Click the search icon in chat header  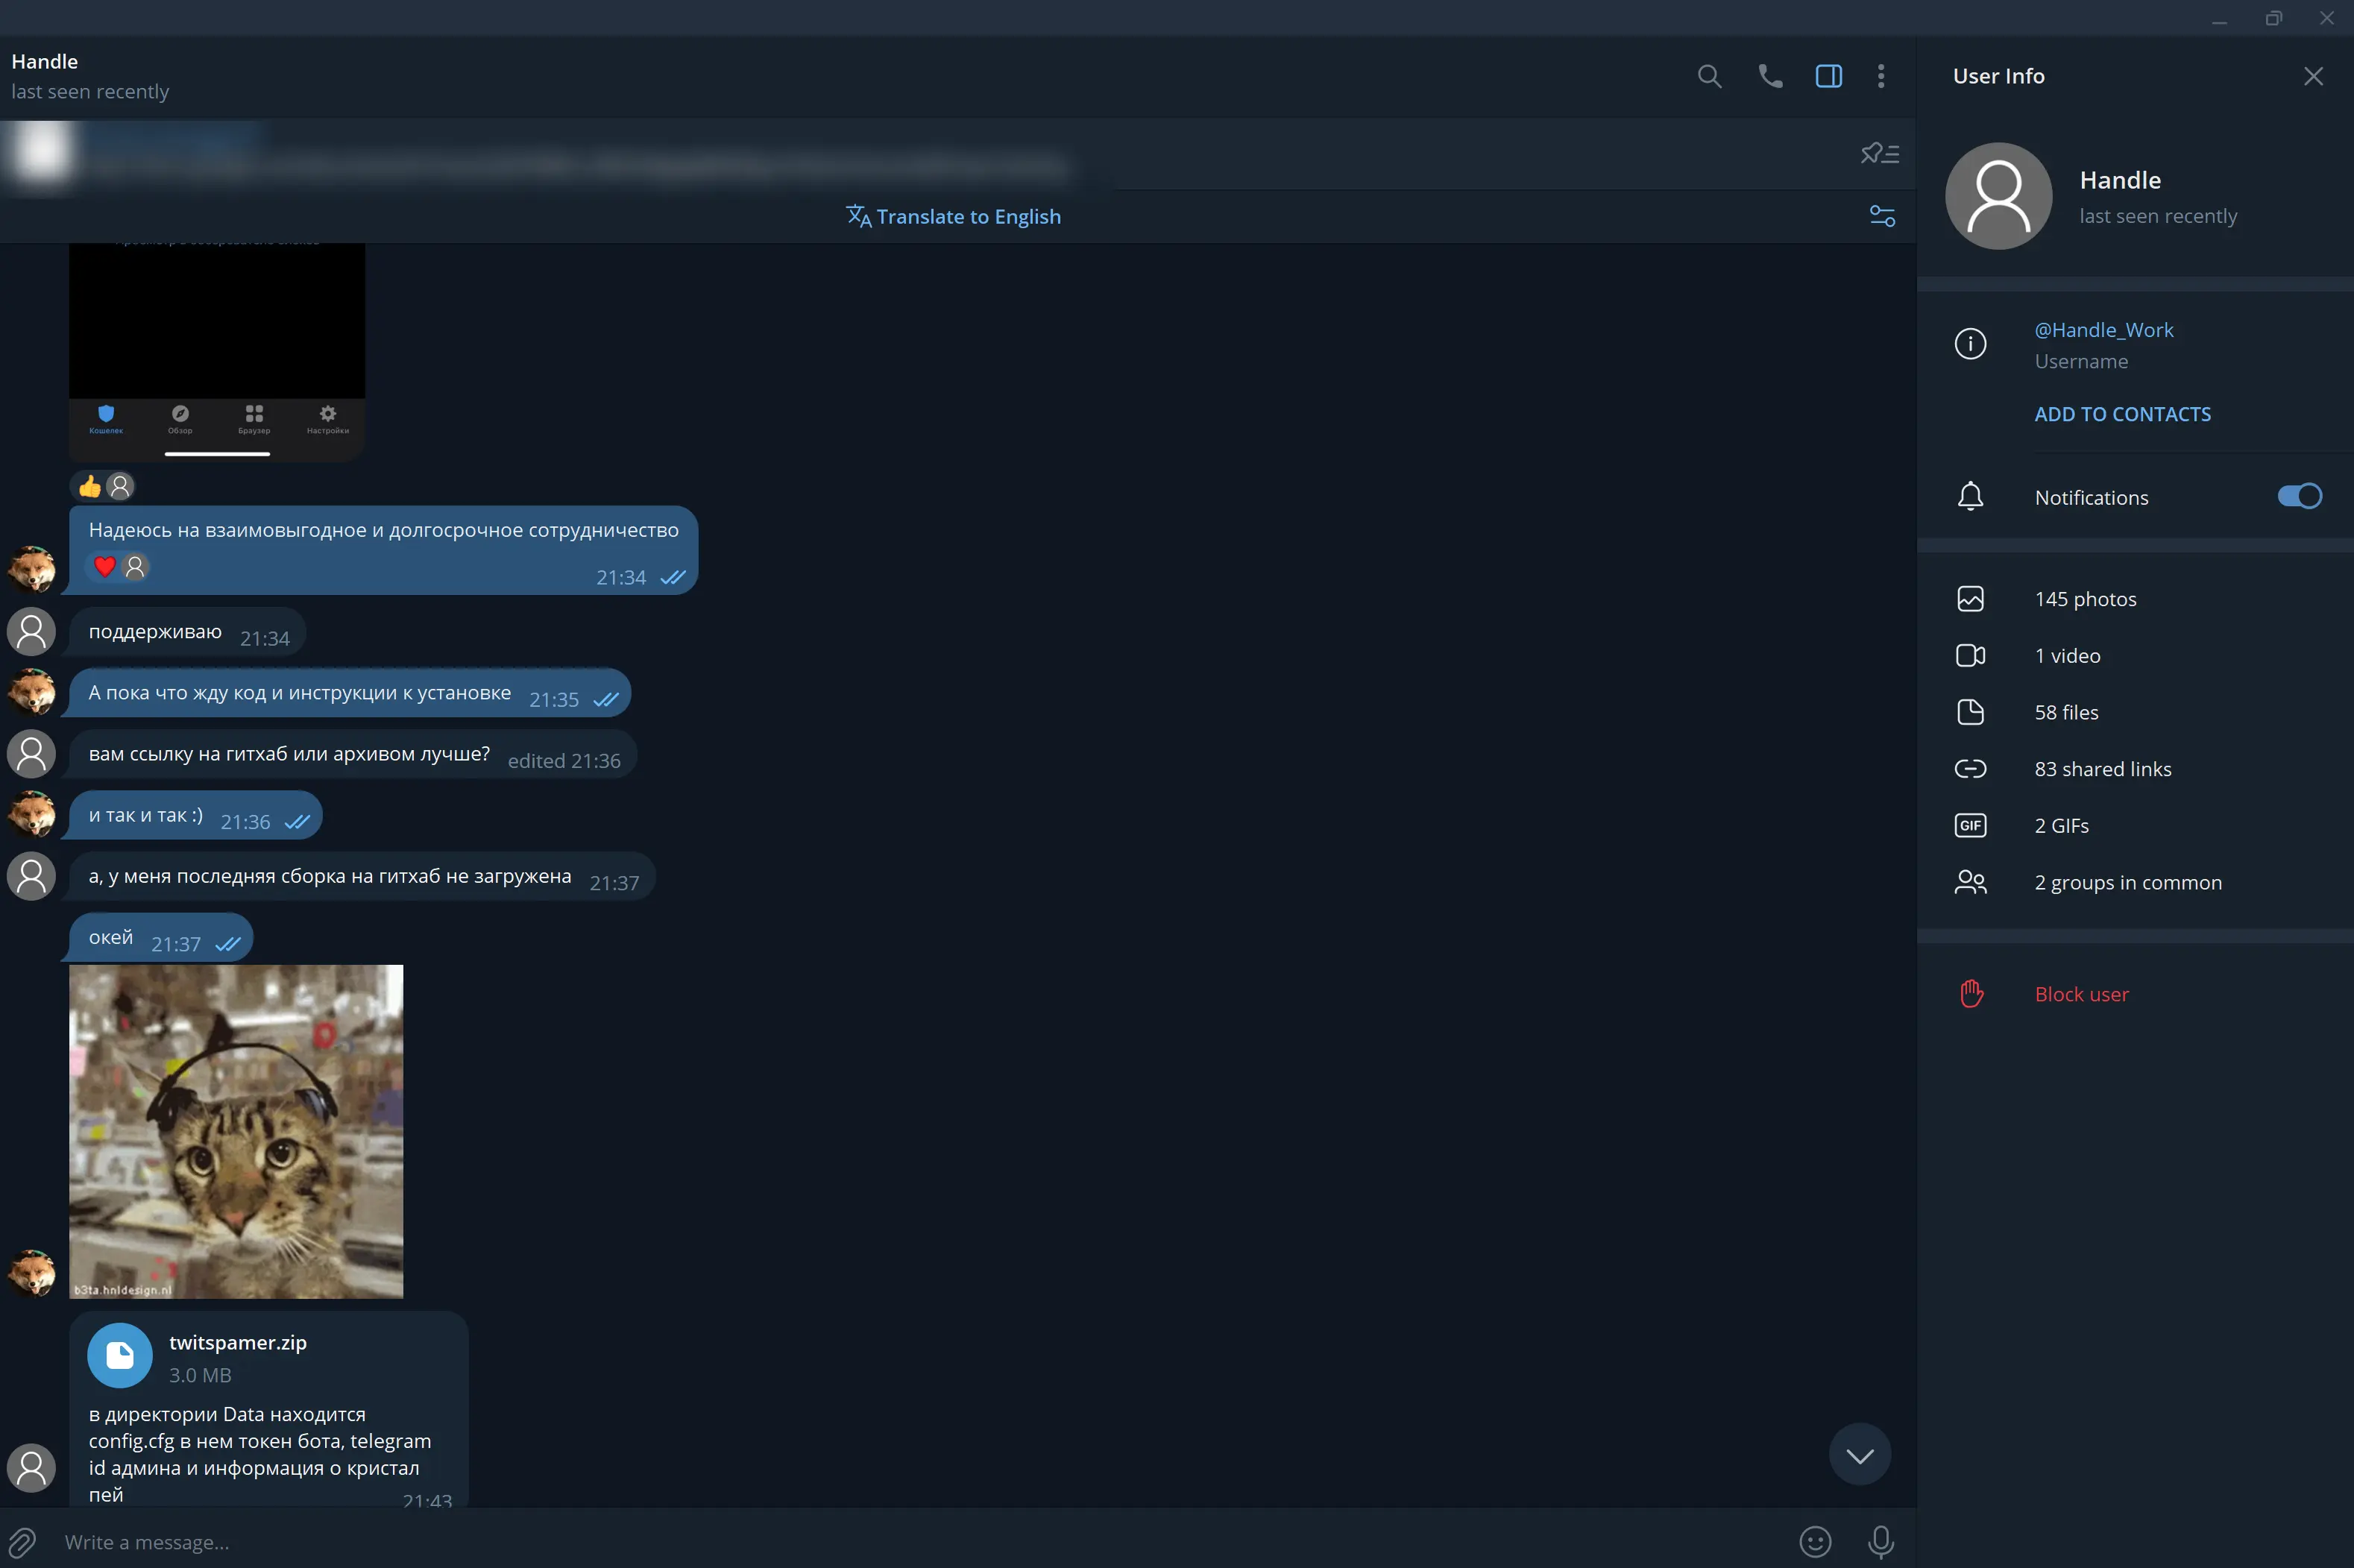(x=1710, y=75)
